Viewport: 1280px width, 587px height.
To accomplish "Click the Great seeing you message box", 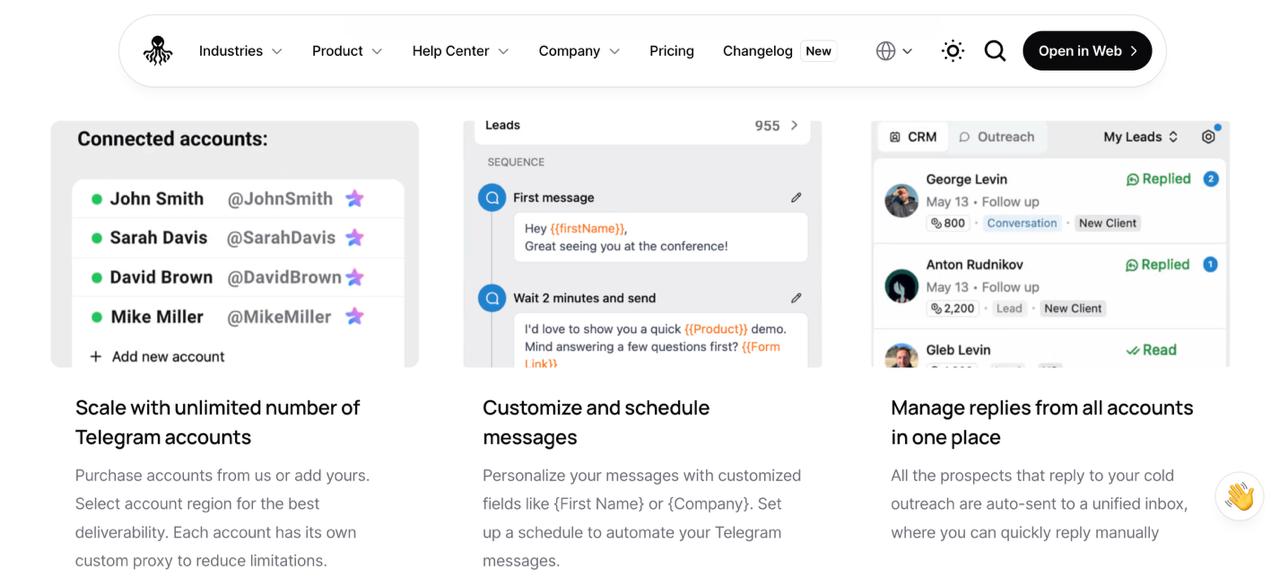I will pyautogui.click(x=660, y=238).
